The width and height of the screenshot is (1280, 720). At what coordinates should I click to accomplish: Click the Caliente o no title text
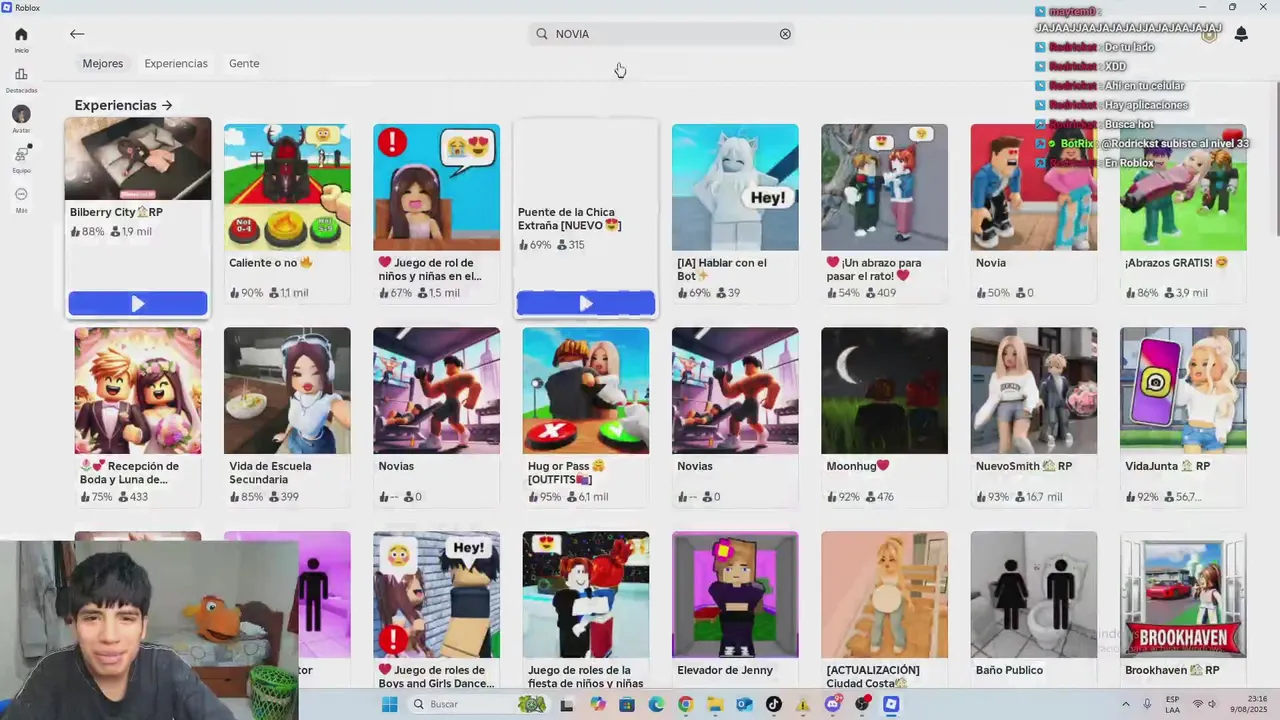click(x=271, y=263)
